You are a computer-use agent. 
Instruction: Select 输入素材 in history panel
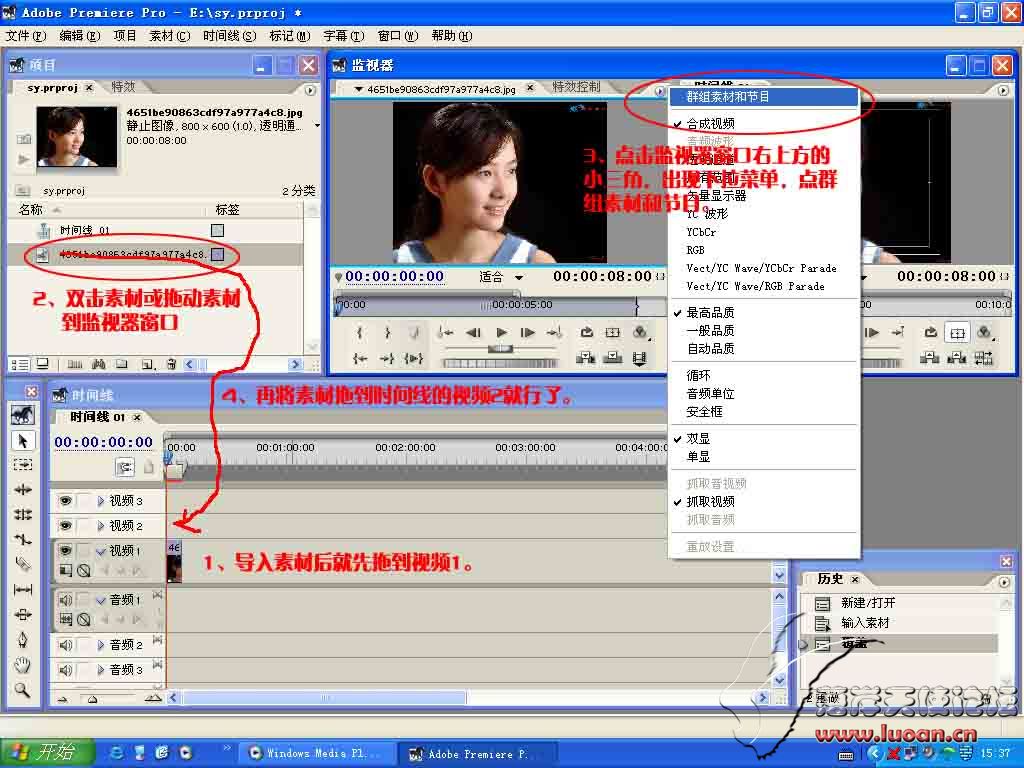pos(865,623)
